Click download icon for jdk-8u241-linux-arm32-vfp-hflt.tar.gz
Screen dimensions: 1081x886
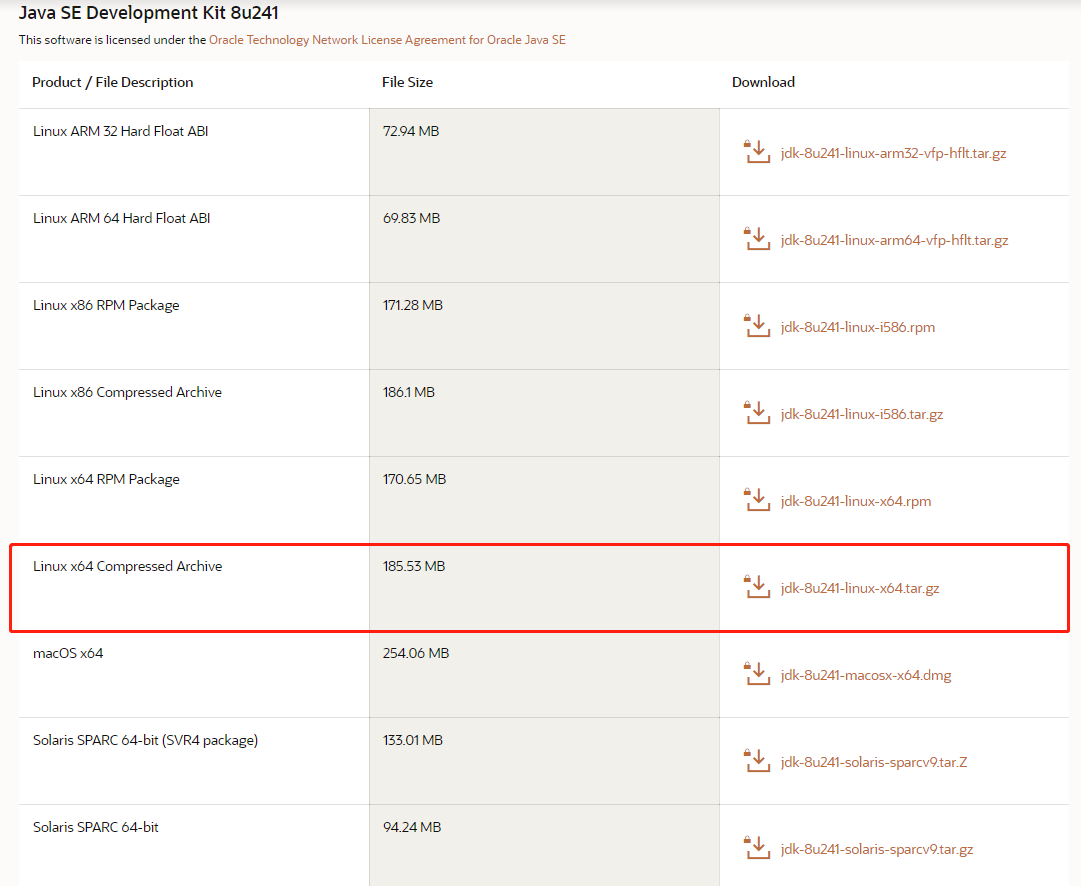[x=756, y=152]
